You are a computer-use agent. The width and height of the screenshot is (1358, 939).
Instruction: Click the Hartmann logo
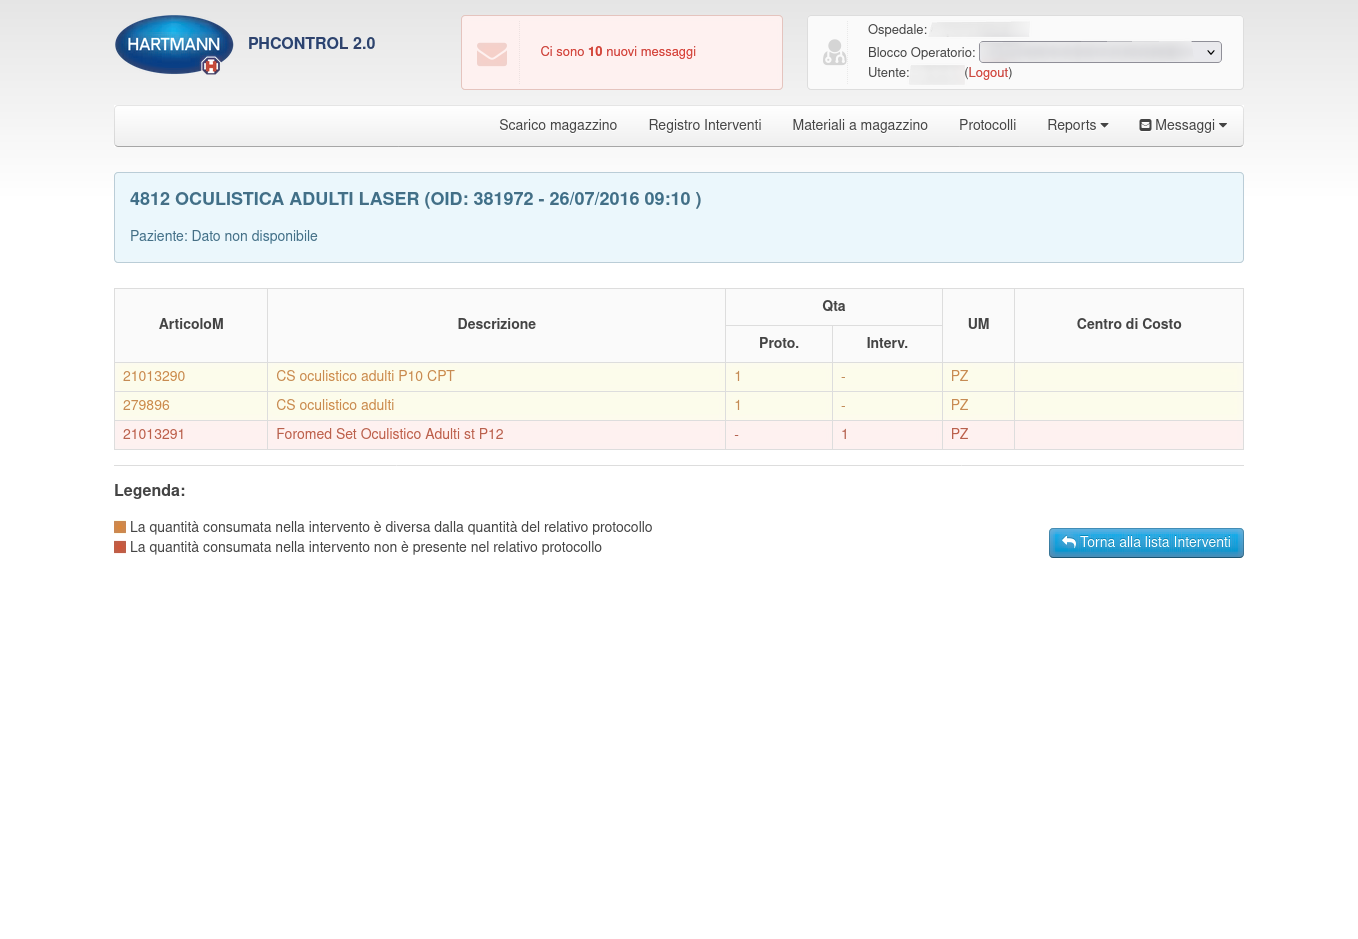[174, 45]
